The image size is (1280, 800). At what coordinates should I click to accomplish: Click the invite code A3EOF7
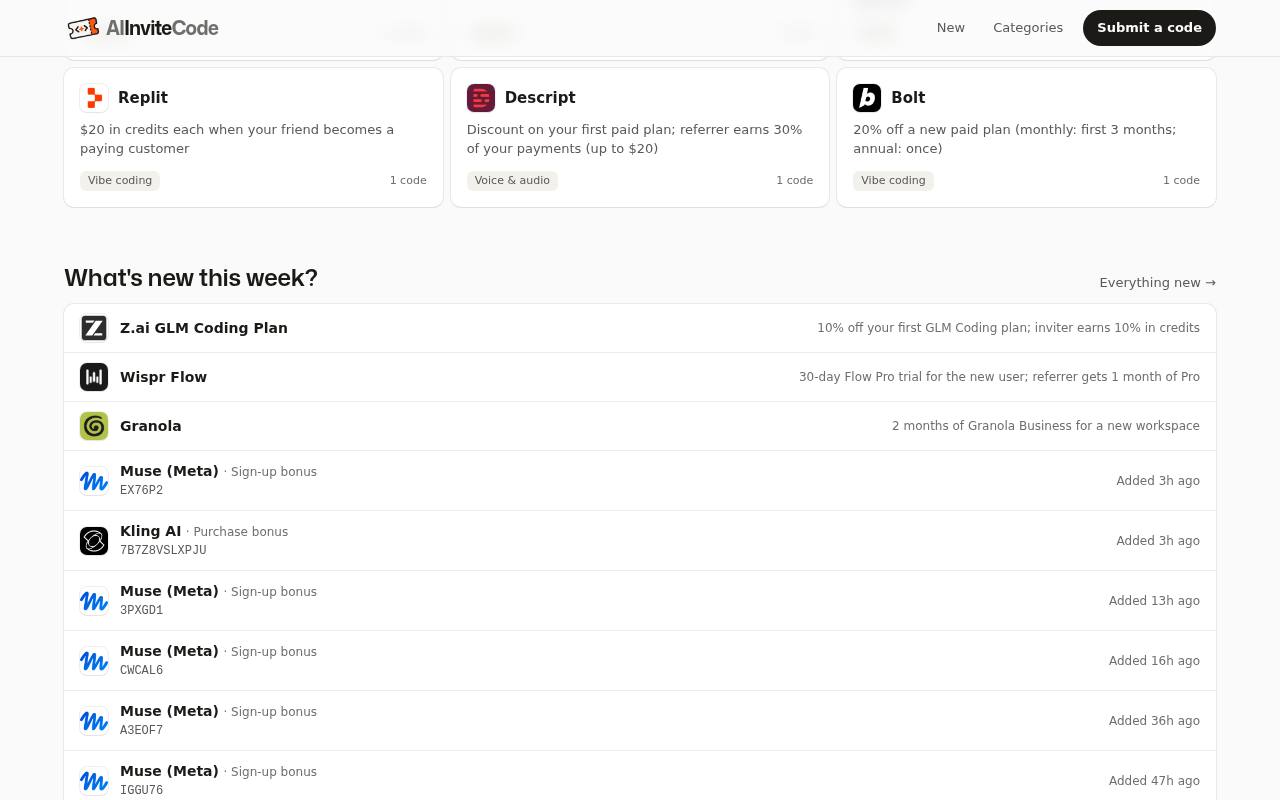[x=141, y=731]
